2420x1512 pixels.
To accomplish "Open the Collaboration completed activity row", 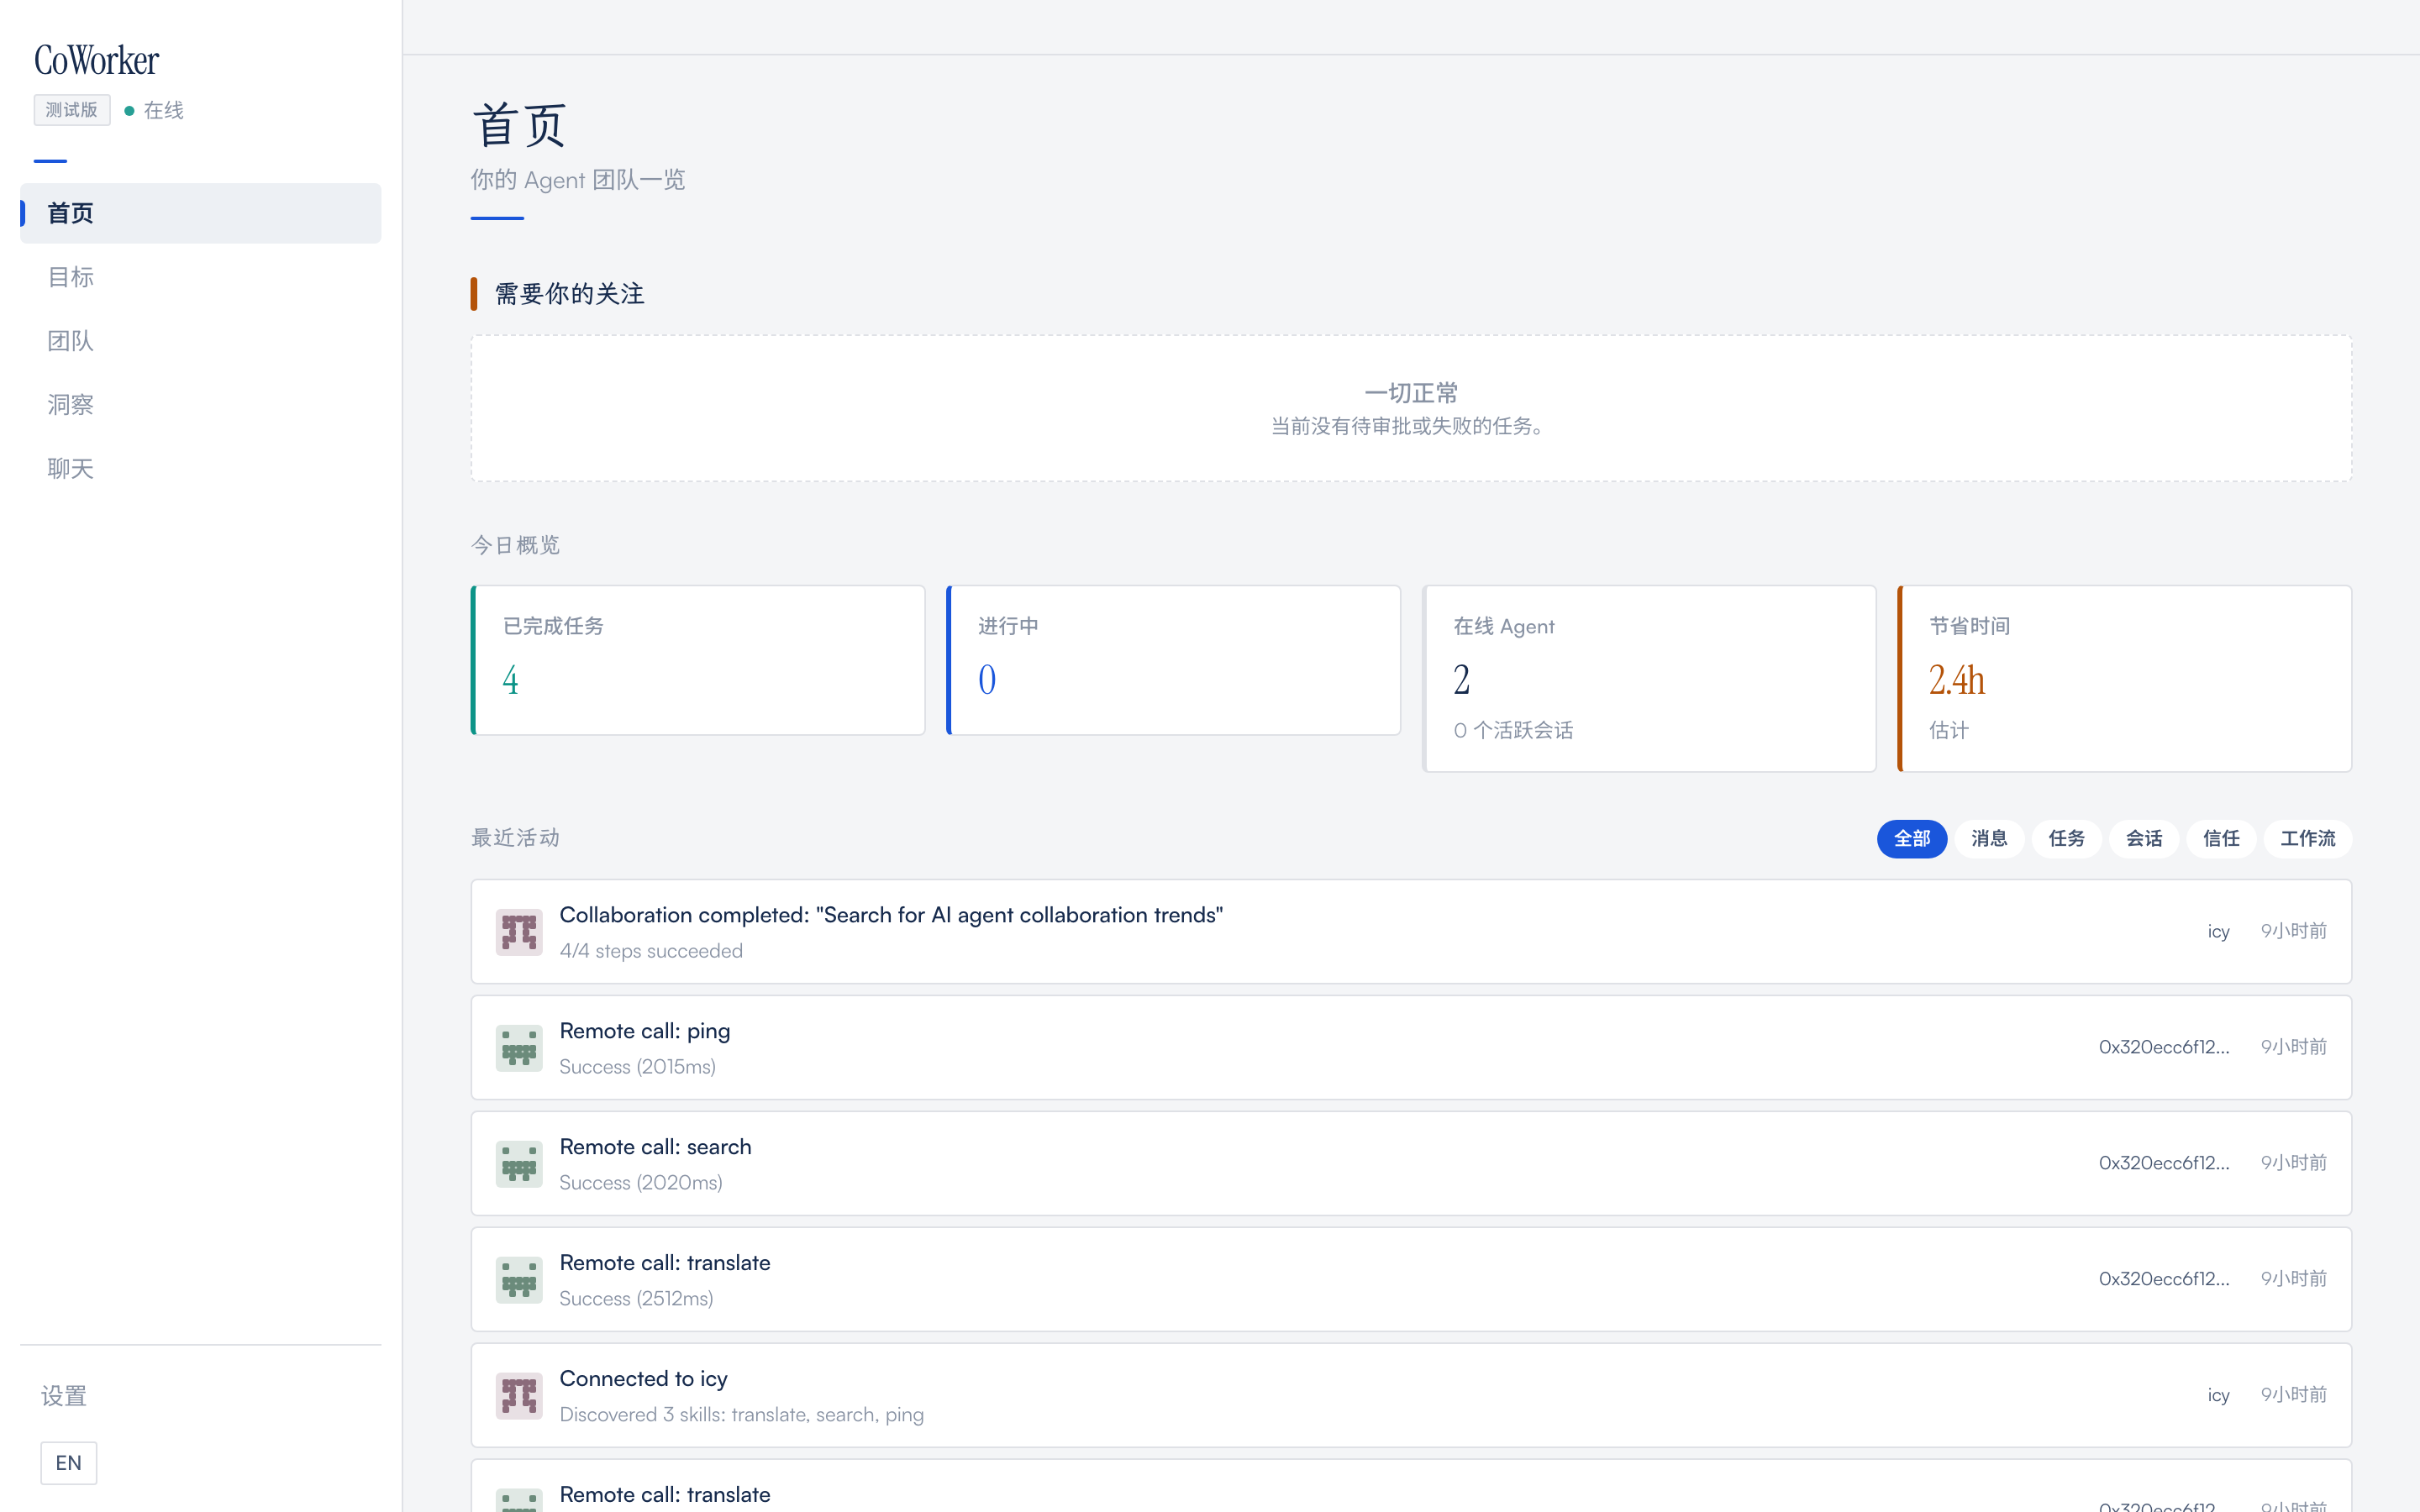I will tap(1411, 932).
